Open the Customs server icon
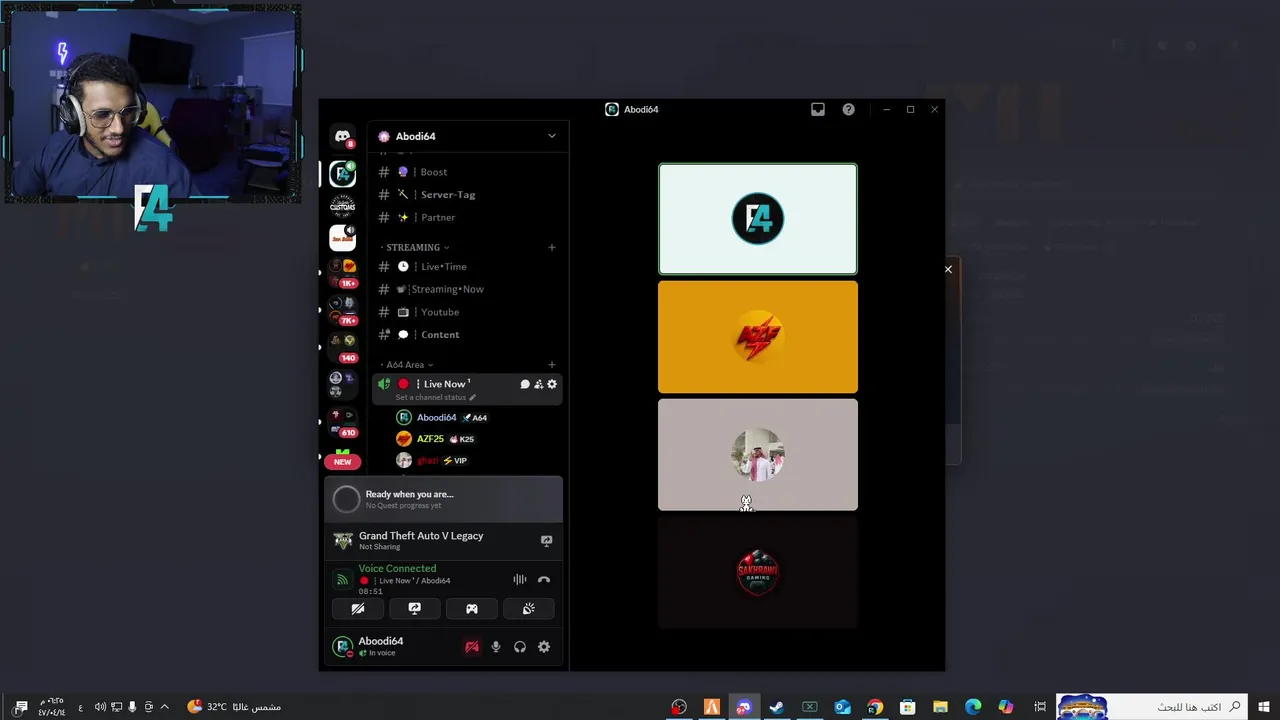Screen dimensions: 1280x720 tap(343, 206)
